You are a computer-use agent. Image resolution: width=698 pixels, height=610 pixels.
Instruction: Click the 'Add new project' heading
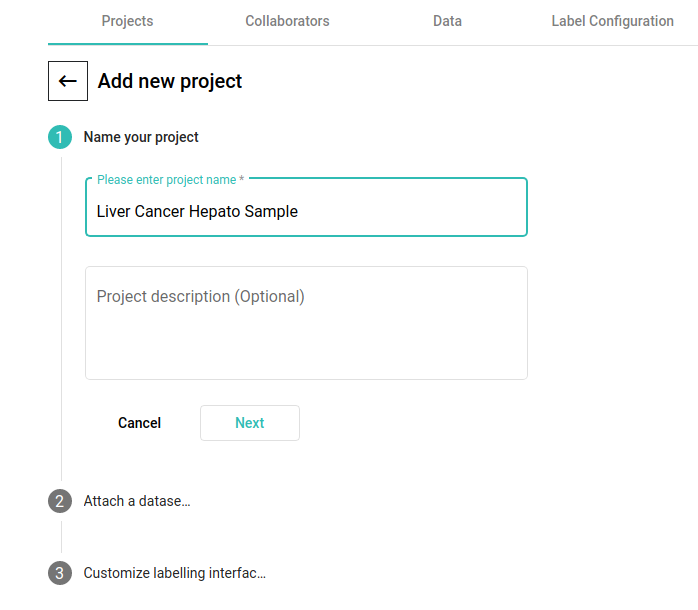[x=170, y=81]
